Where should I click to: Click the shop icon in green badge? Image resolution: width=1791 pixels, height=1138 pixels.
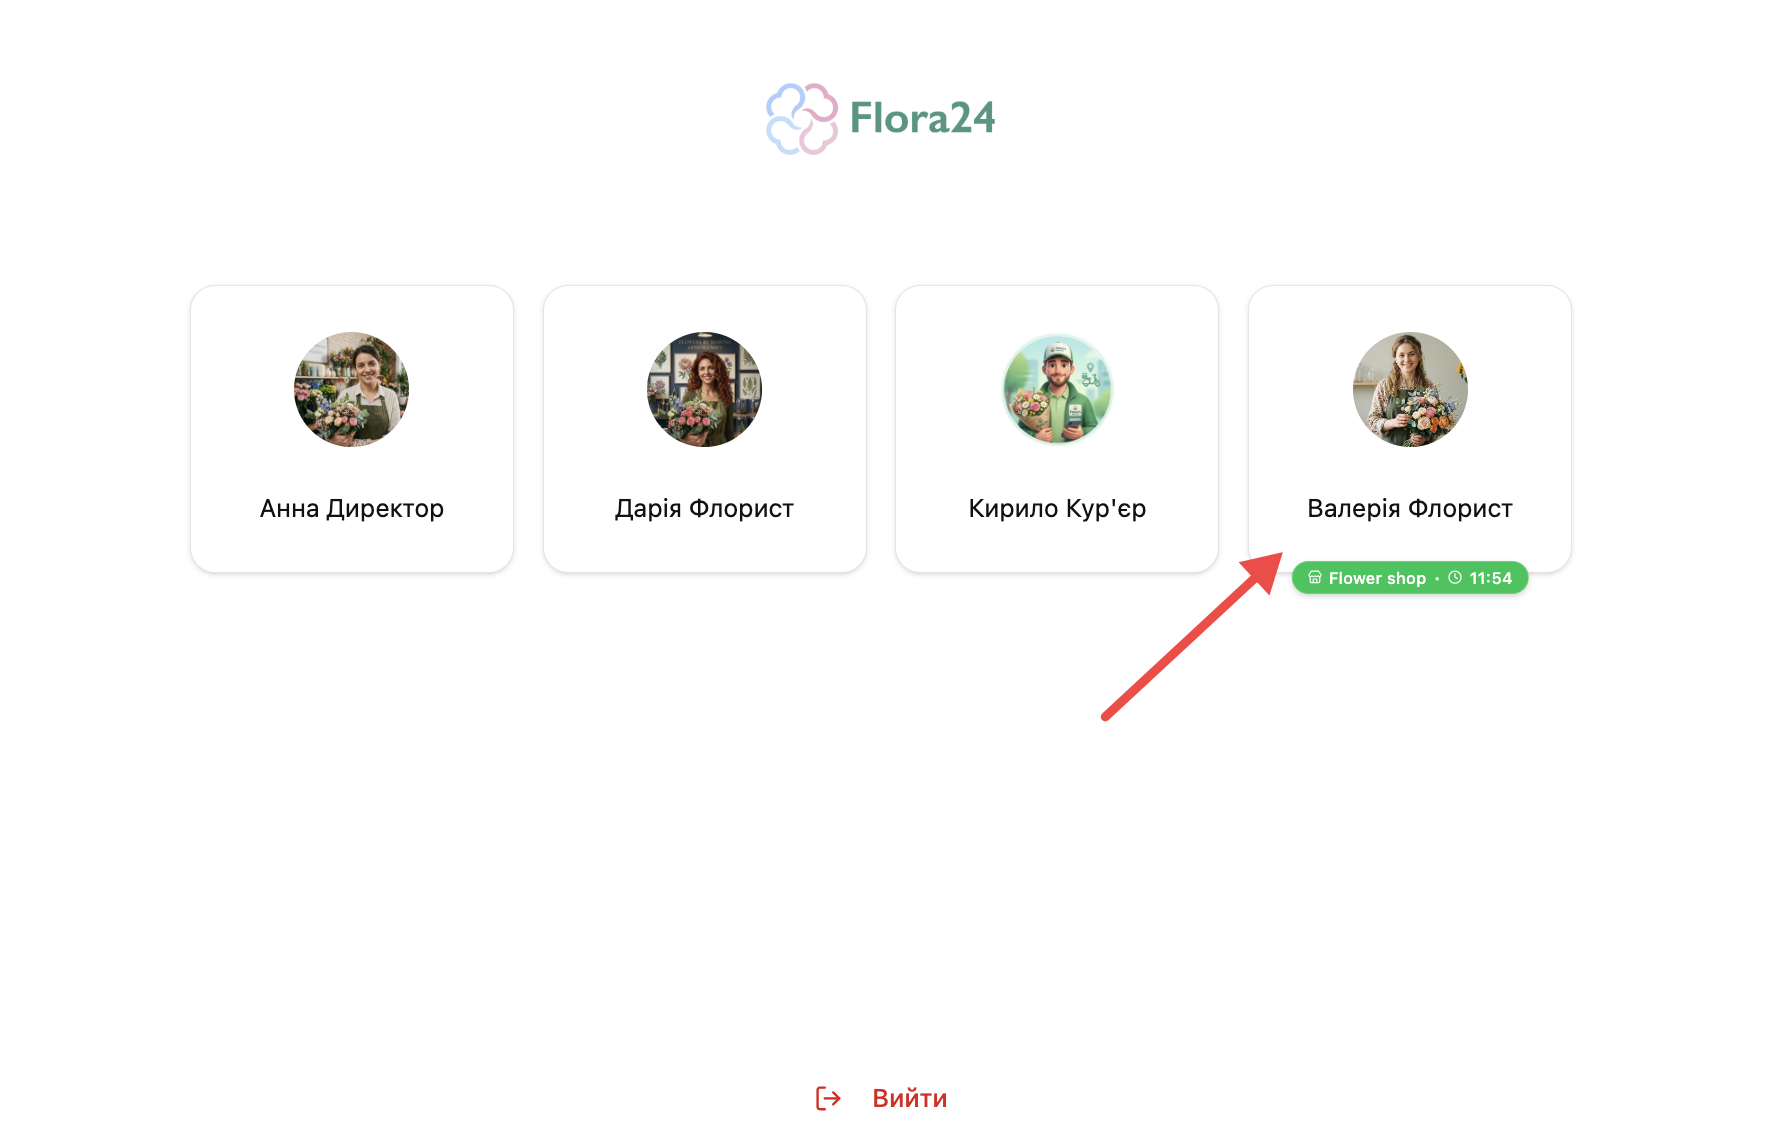click(x=1315, y=577)
